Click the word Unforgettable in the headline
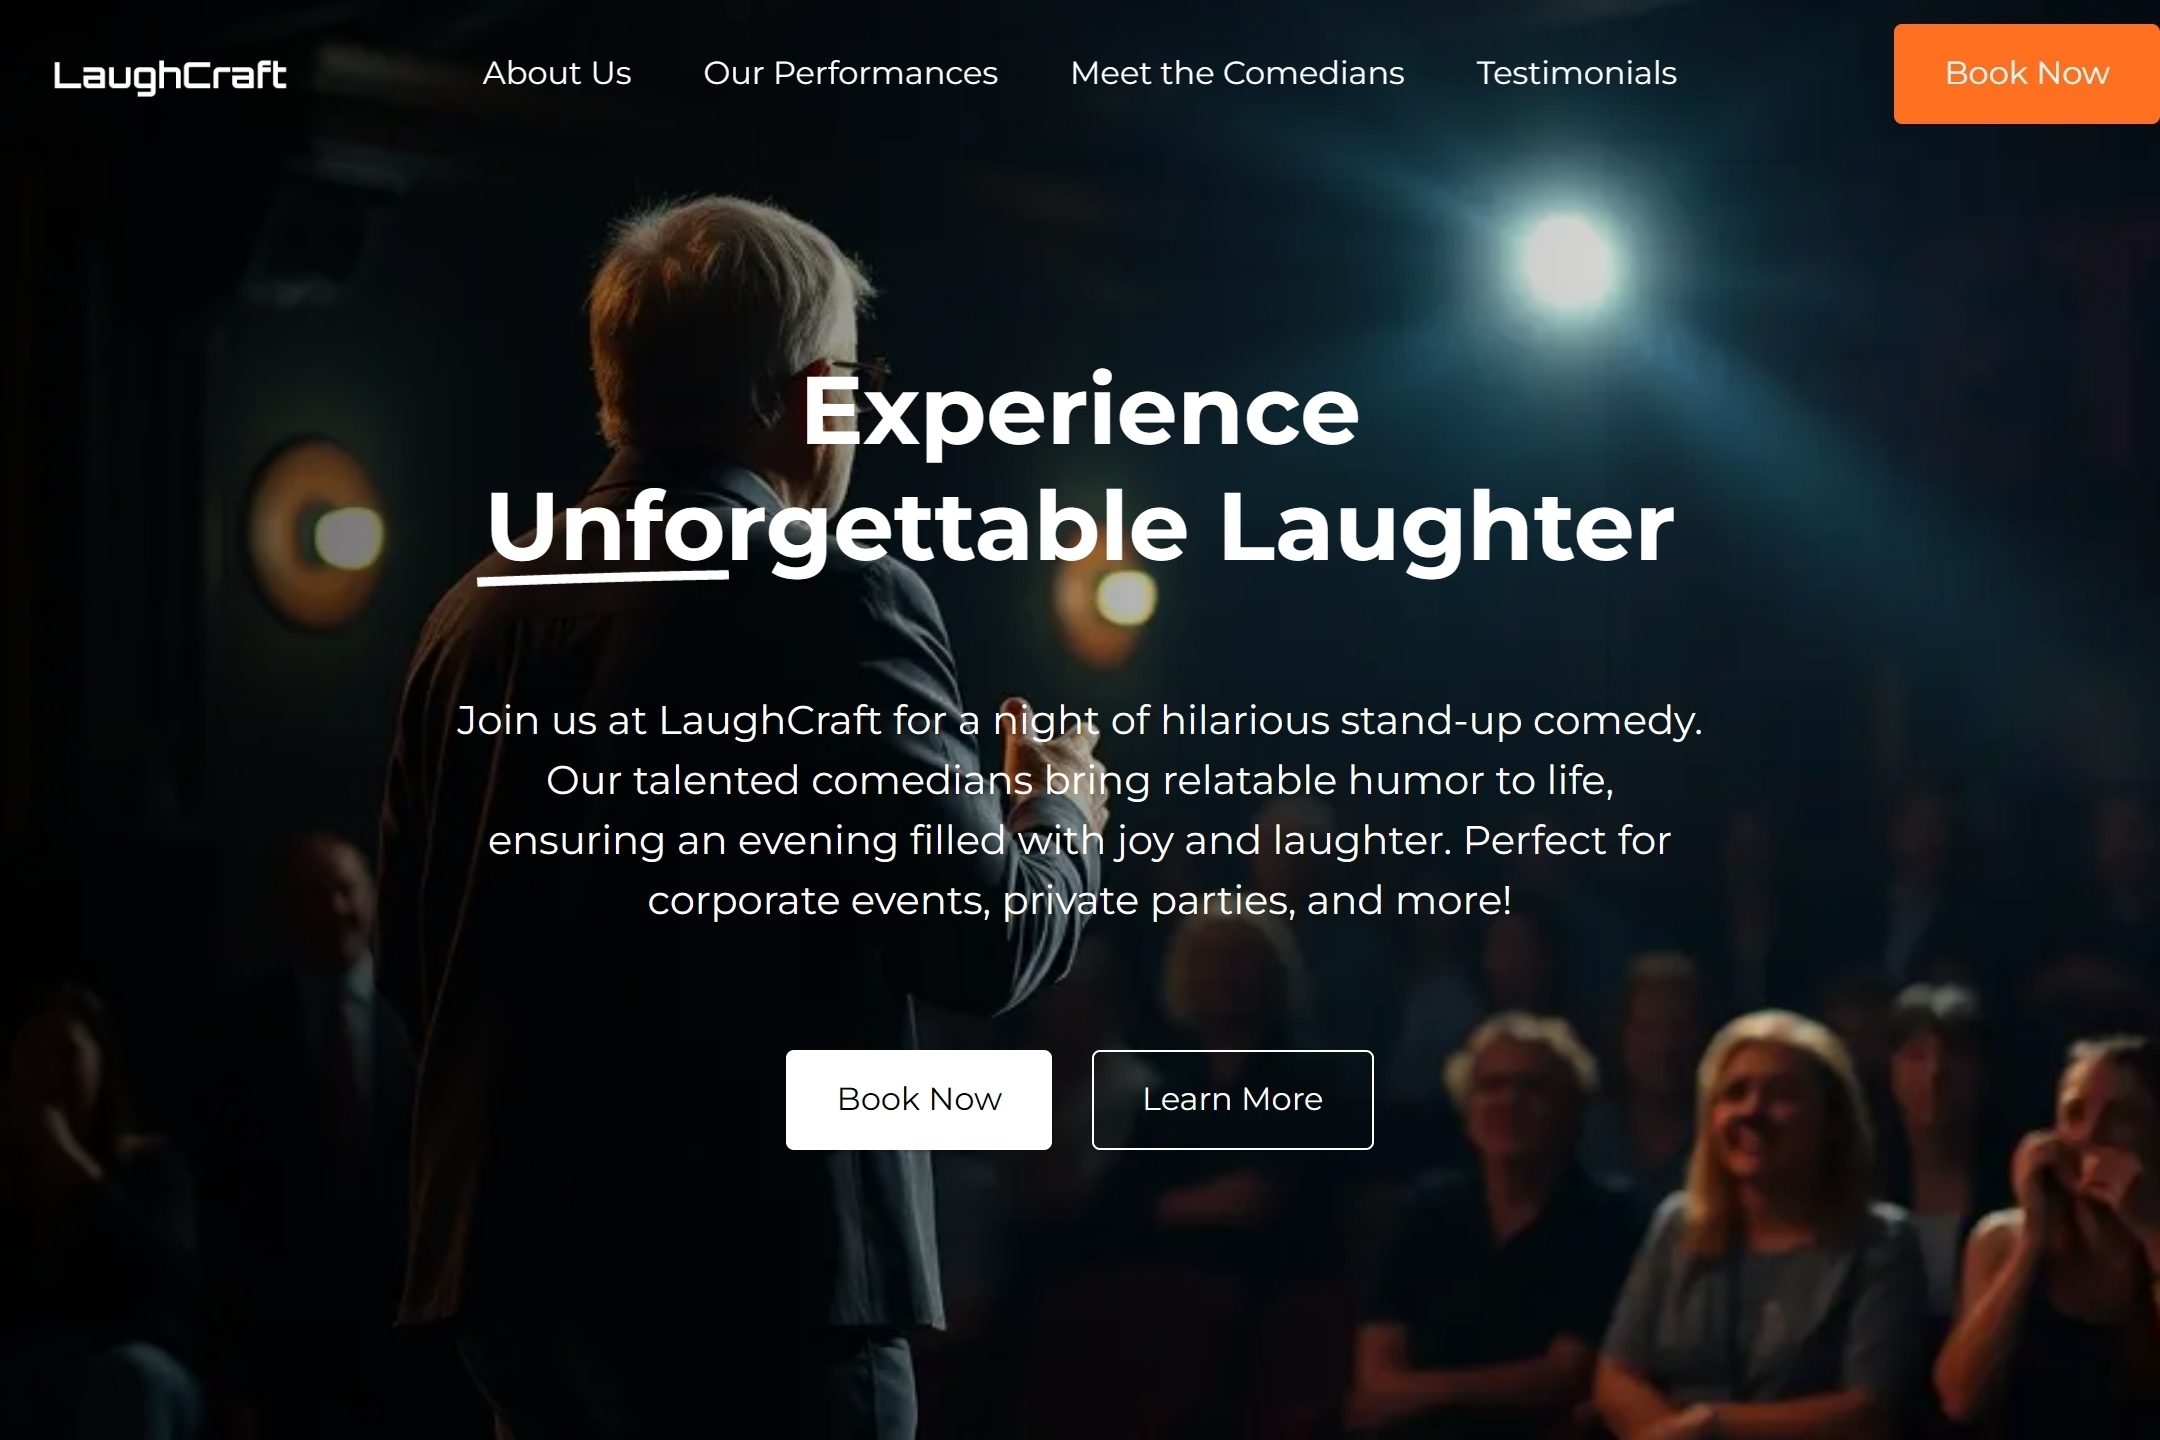The image size is (2160, 1440). [x=837, y=527]
